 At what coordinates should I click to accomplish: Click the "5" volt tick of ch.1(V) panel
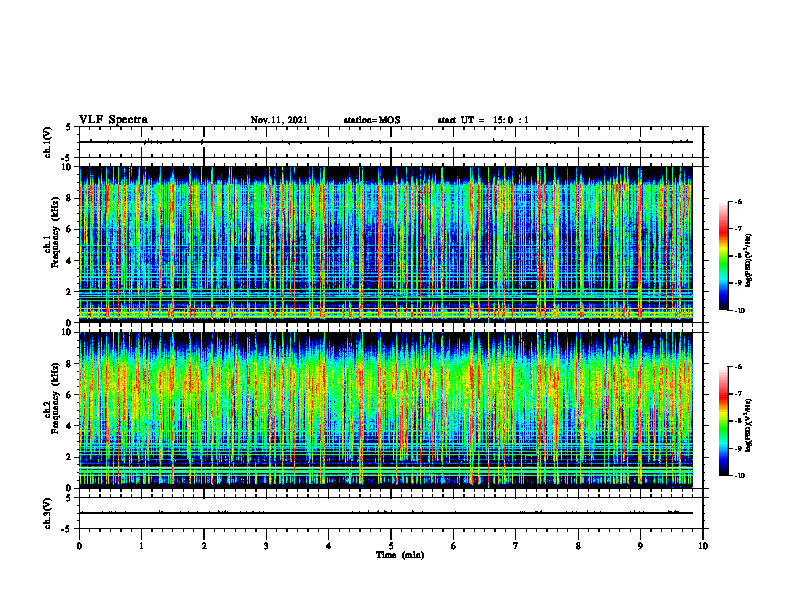coord(69,128)
